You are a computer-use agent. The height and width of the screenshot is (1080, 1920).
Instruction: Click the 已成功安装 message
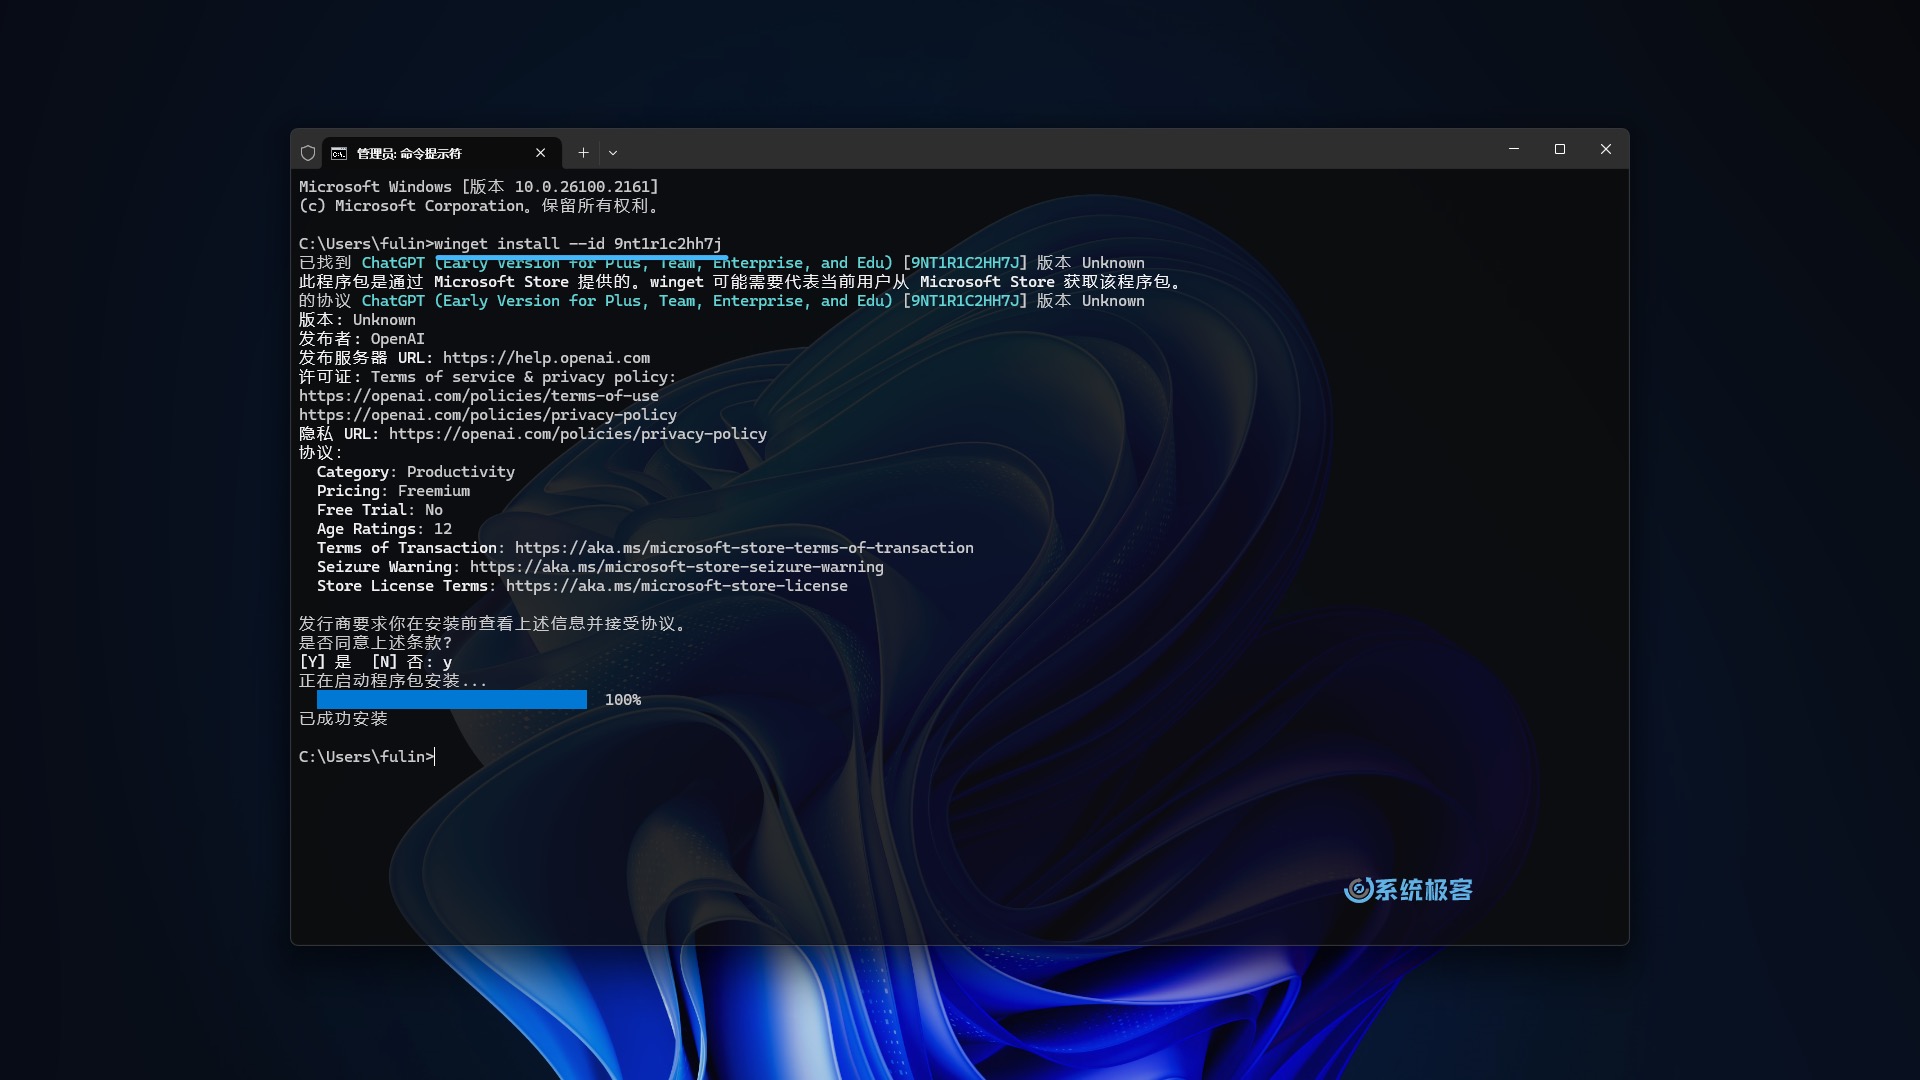[343, 719]
